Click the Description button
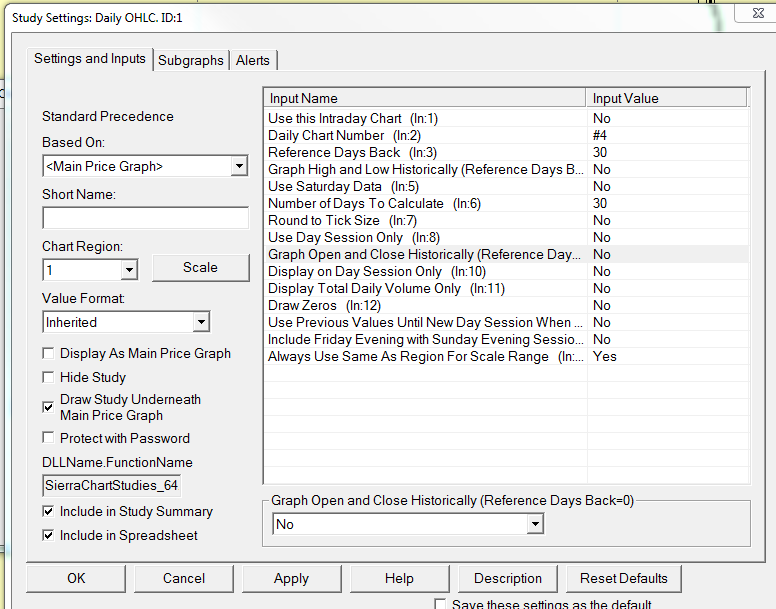The image size is (776, 609). pos(508,578)
